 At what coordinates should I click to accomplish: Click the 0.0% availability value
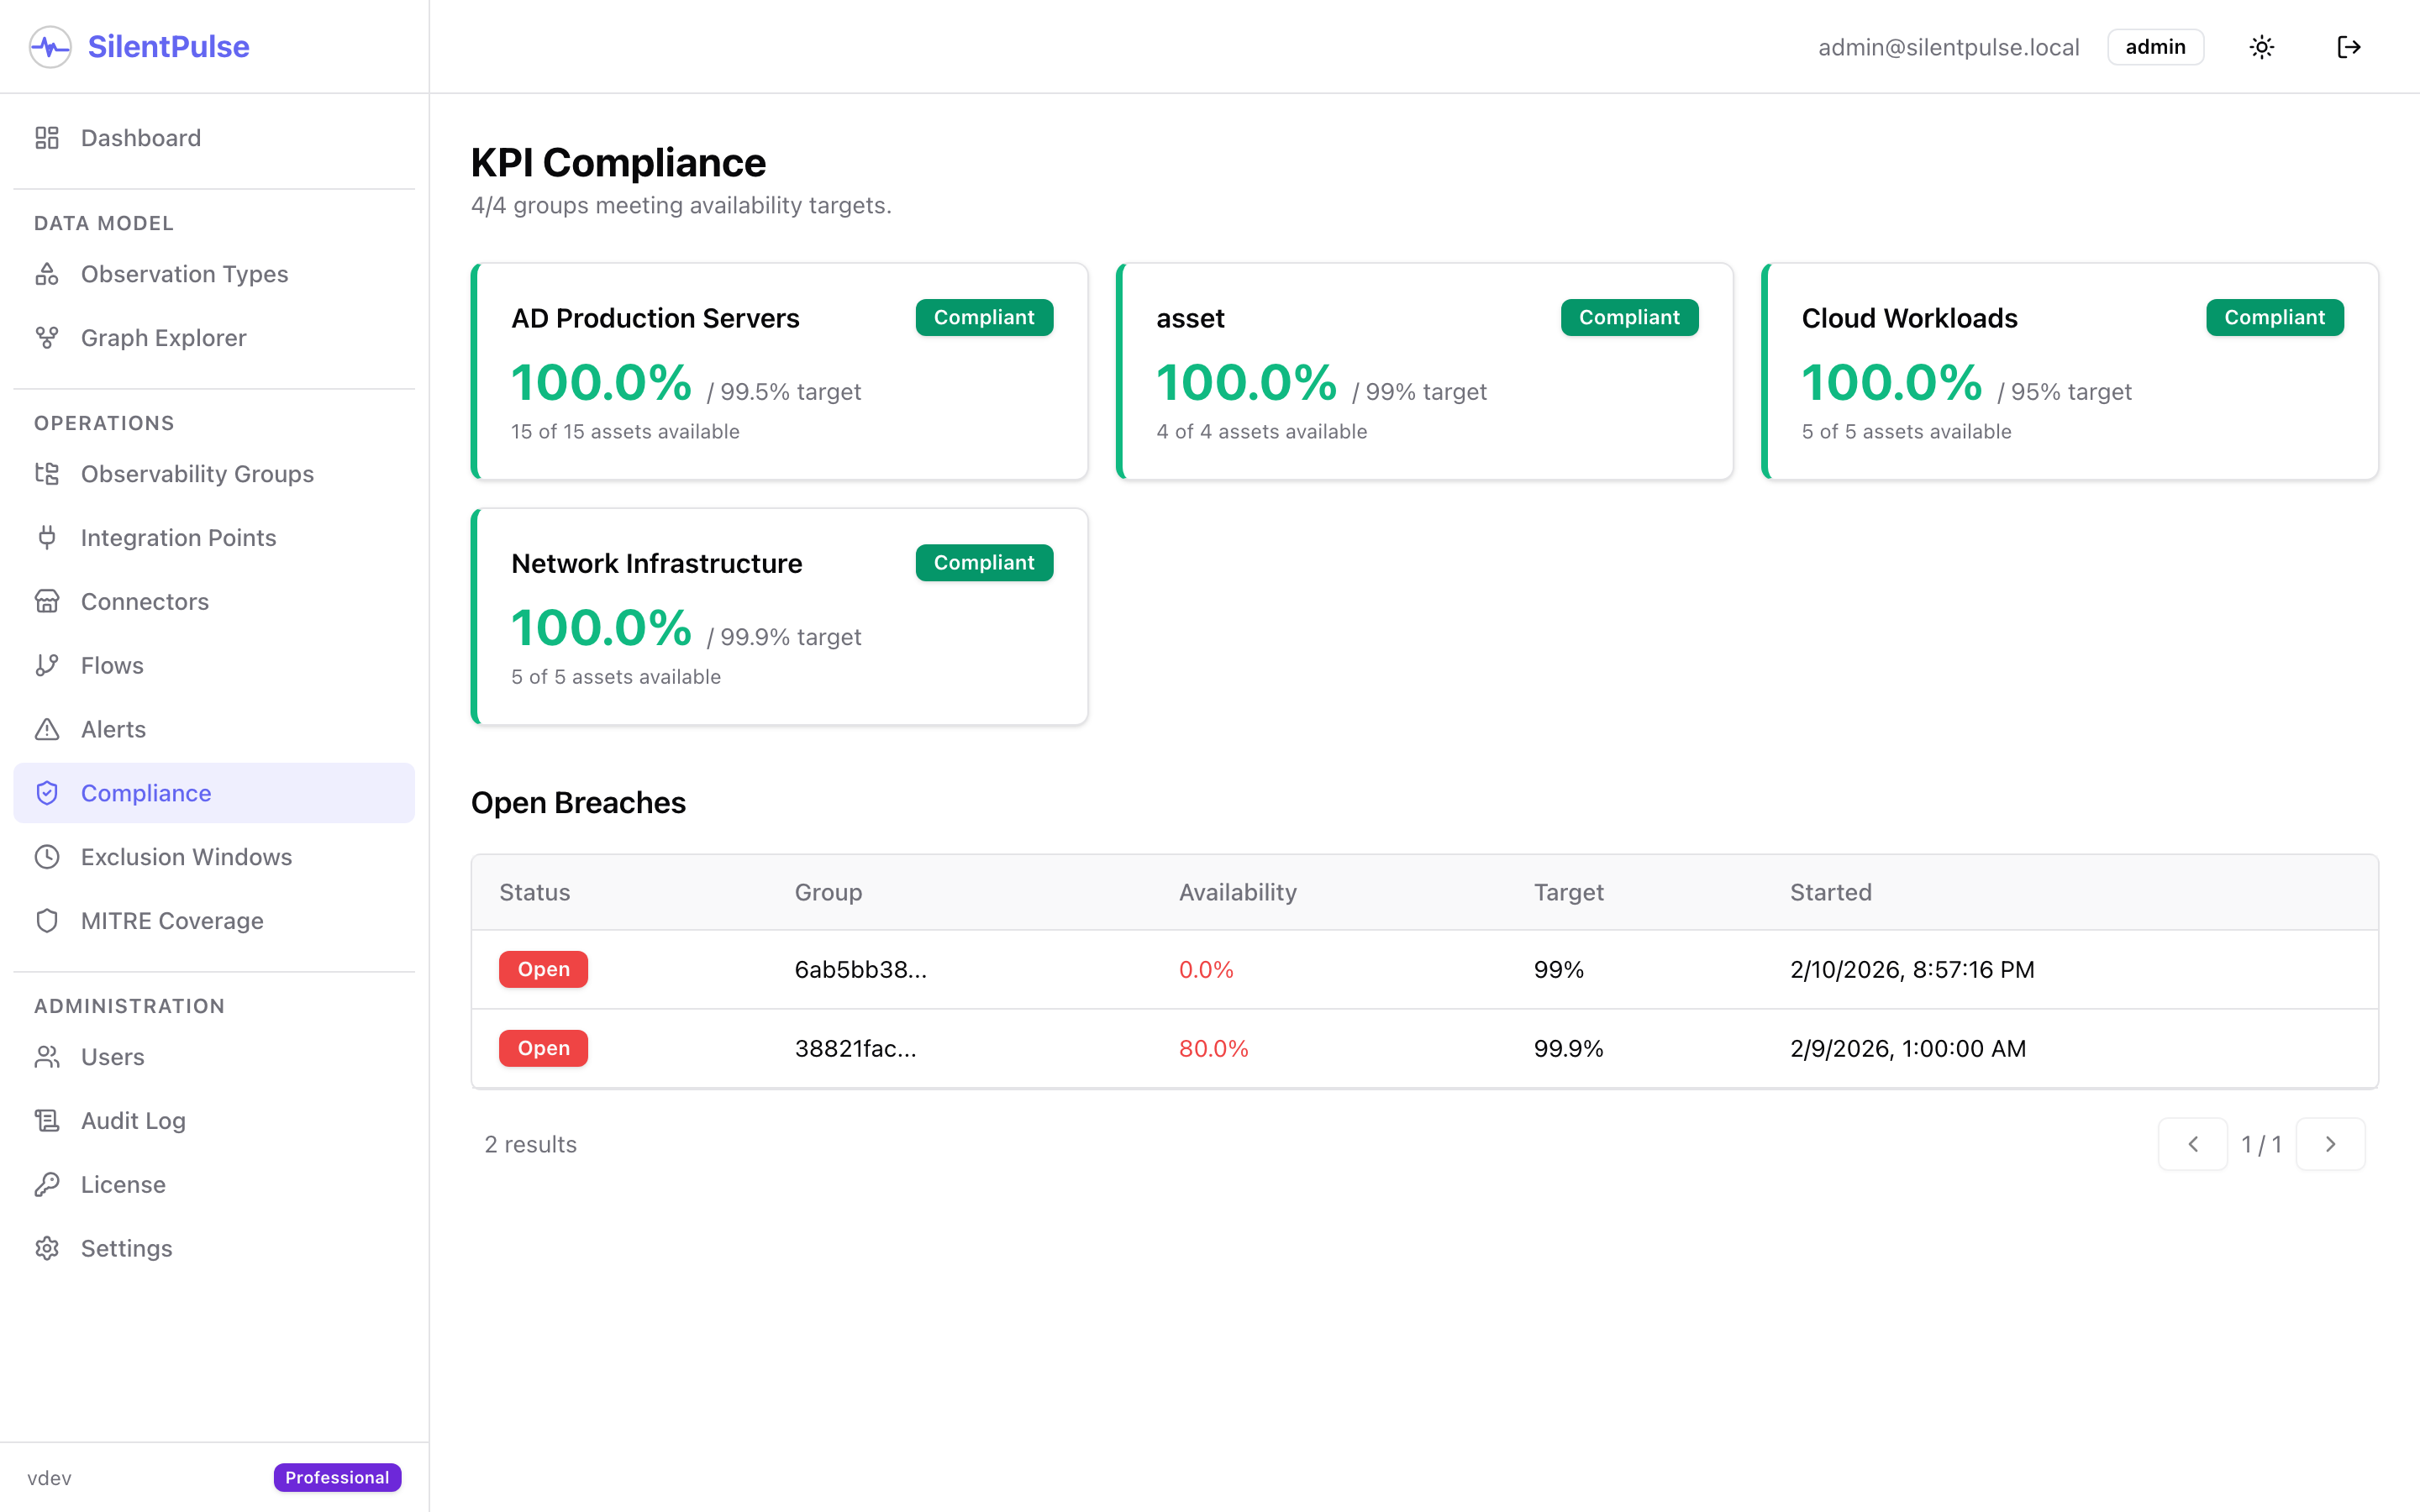[1206, 969]
